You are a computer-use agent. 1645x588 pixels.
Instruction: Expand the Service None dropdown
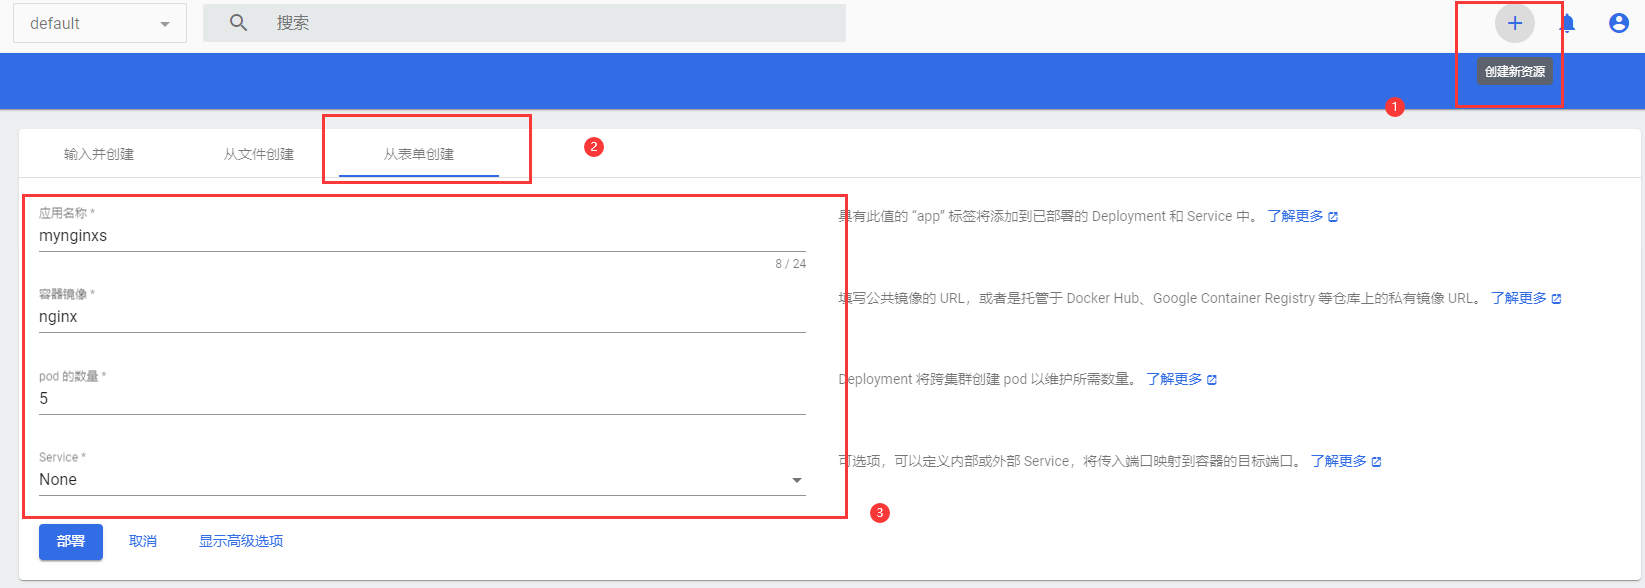point(422,480)
